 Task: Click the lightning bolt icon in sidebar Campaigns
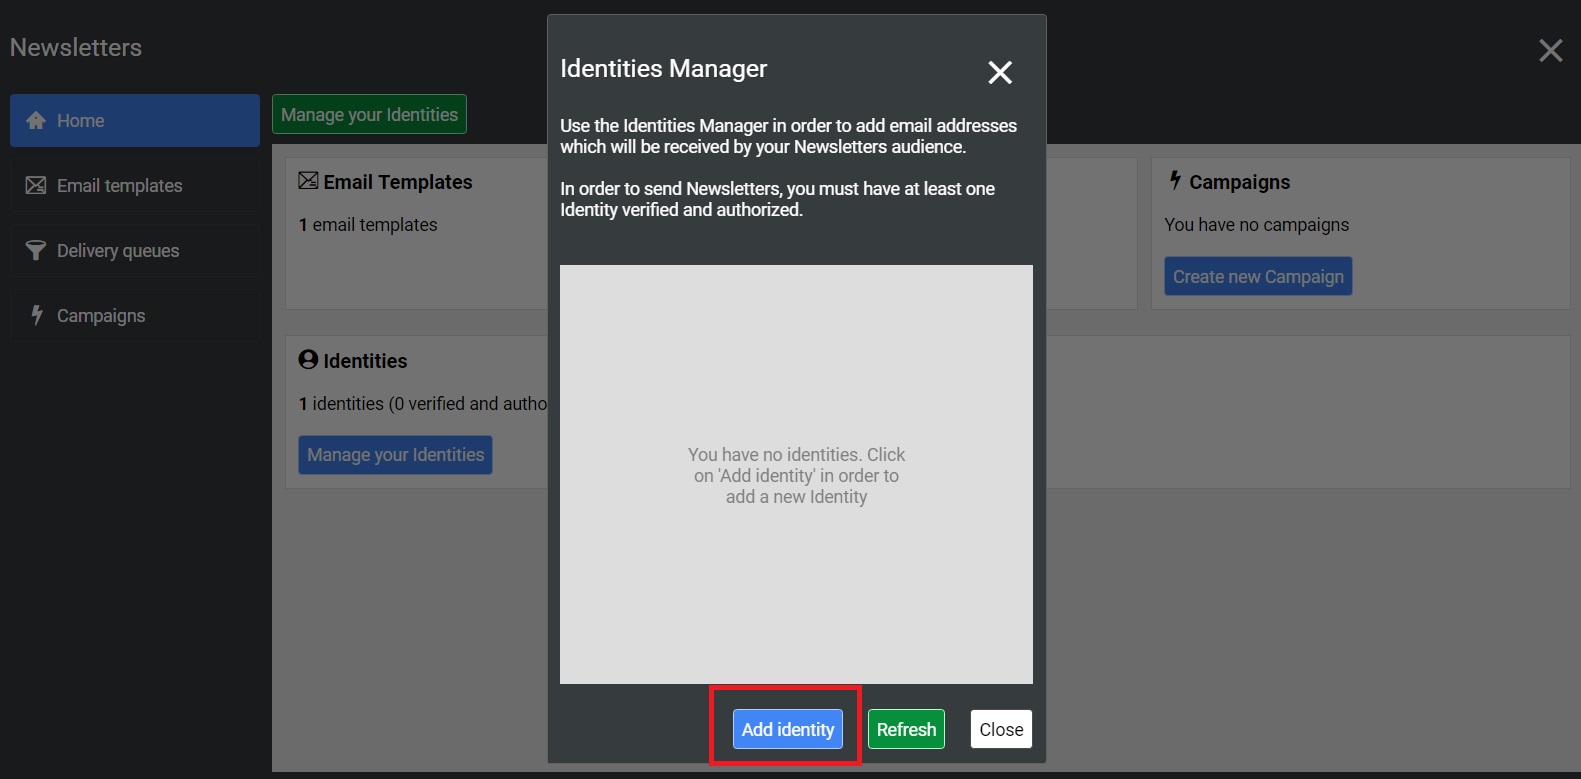click(x=37, y=315)
